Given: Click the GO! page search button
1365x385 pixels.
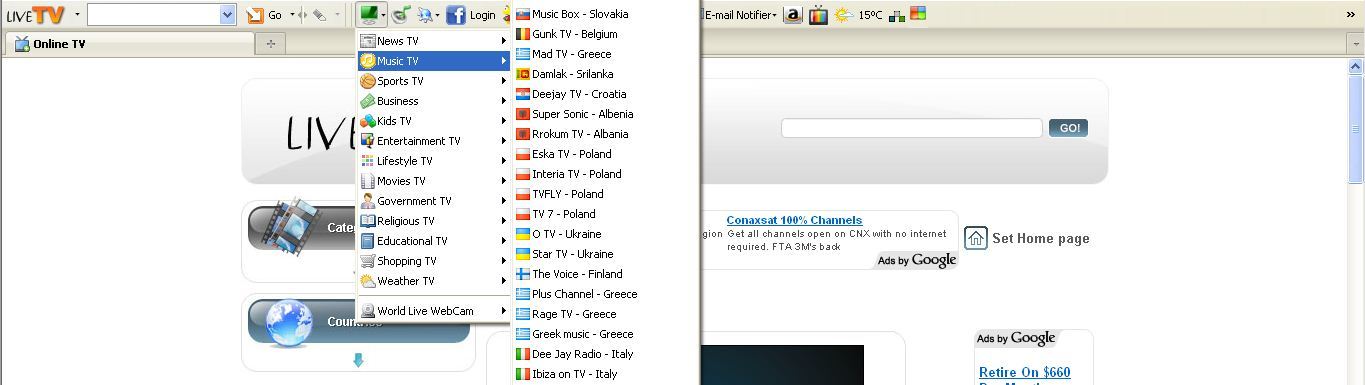Looking at the screenshot, I should tap(1068, 128).
